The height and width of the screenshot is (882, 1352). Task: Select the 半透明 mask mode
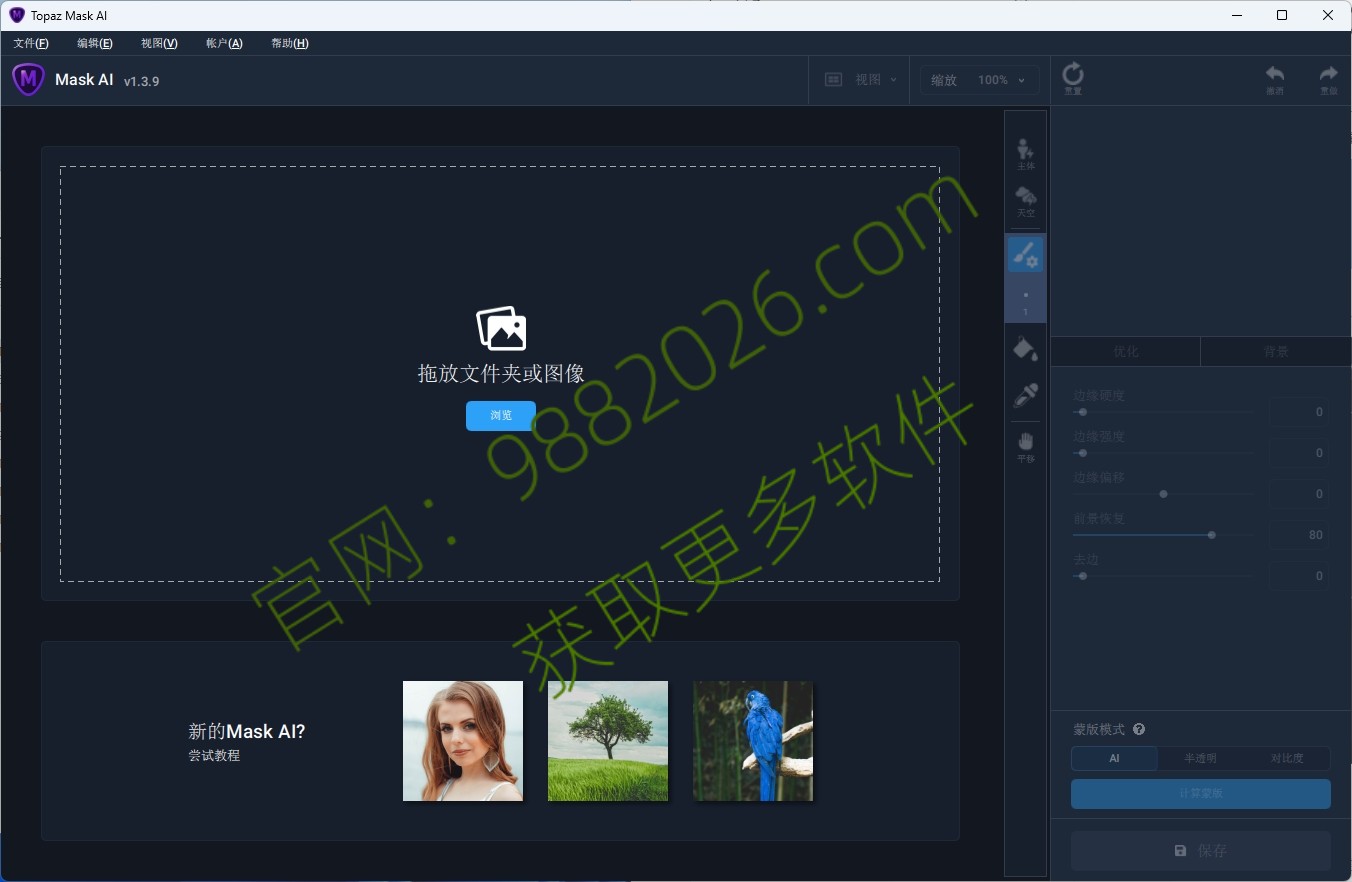pyautogui.click(x=1200, y=758)
